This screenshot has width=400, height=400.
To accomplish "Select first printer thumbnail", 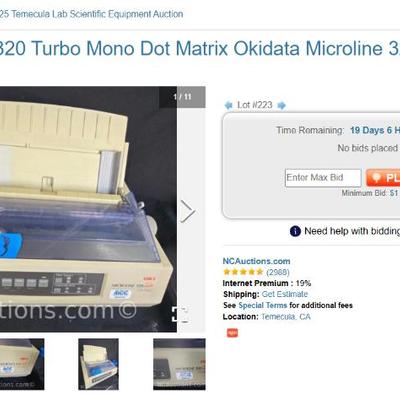I will click(x=22, y=364).
